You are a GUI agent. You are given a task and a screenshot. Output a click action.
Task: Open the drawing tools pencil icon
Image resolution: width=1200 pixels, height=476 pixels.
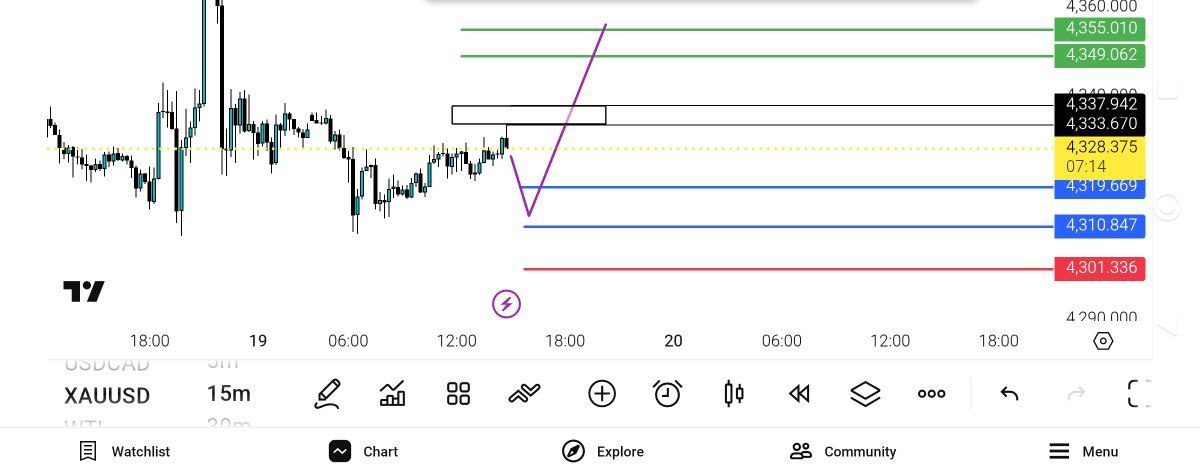pos(327,394)
